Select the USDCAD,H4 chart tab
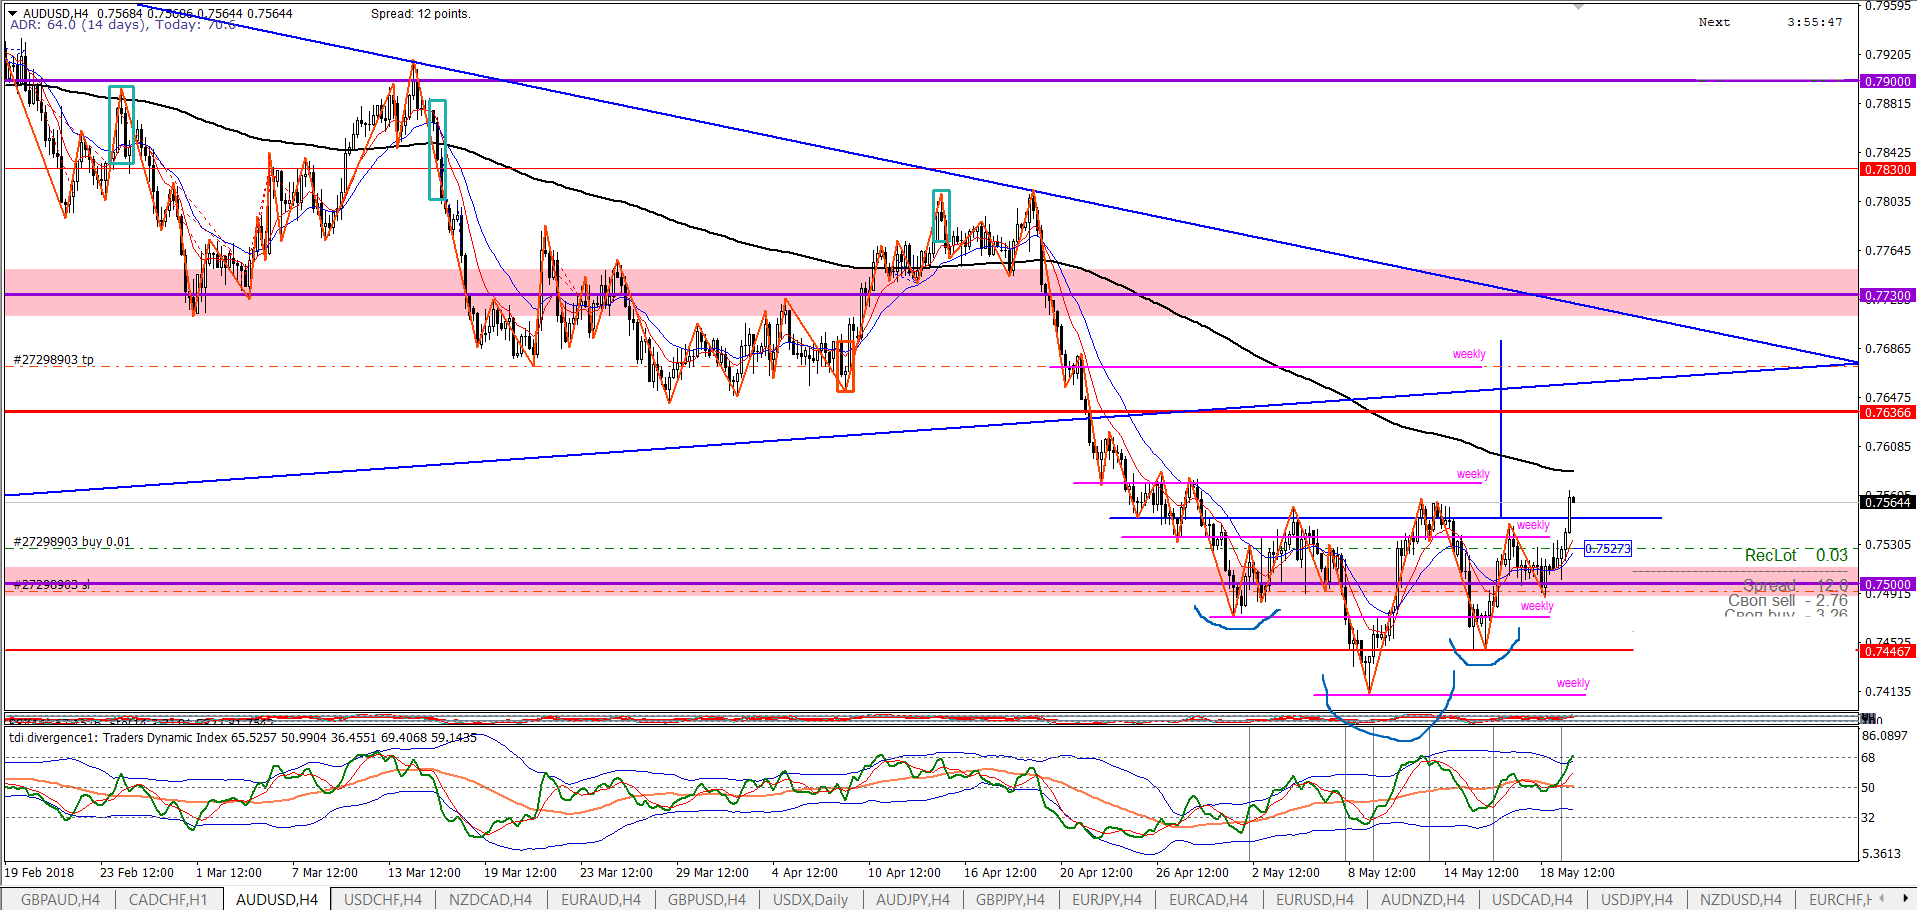 (1532, 900)
